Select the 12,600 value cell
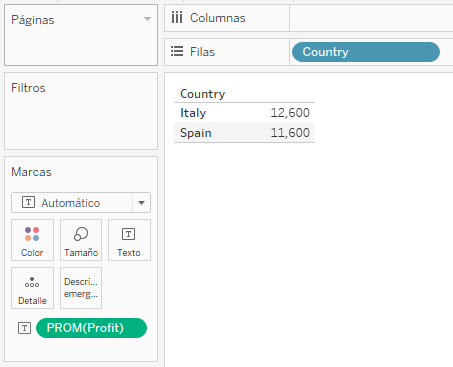The width and height of the screenshot is (453, 367). click(290, 113)
